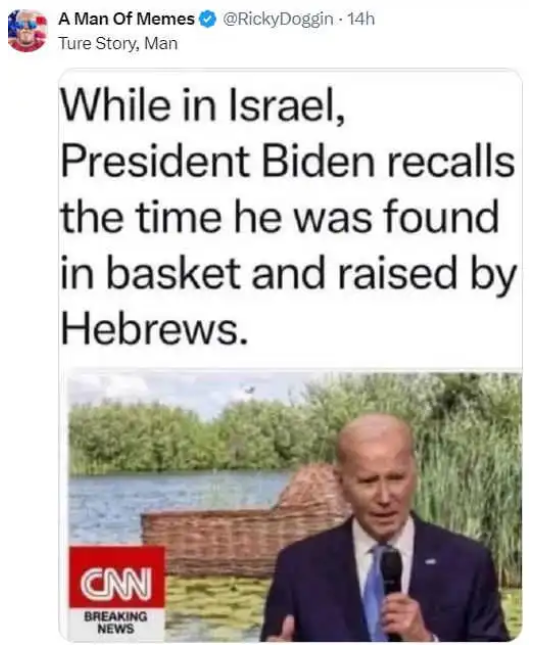Click the bird flying in the sky
The image size is (536, 653).
pyautogui.click(x=249, y=389)
